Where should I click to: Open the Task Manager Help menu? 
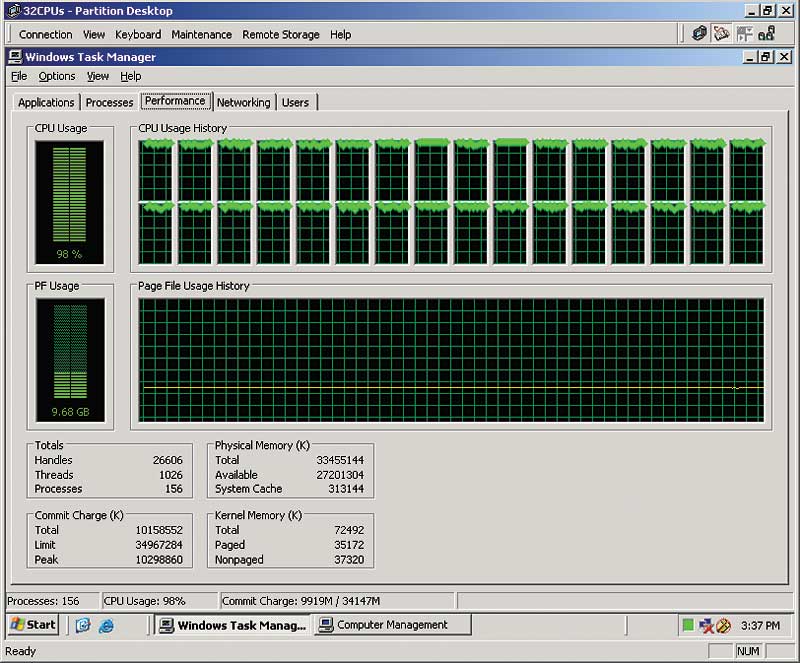[131, 76]
